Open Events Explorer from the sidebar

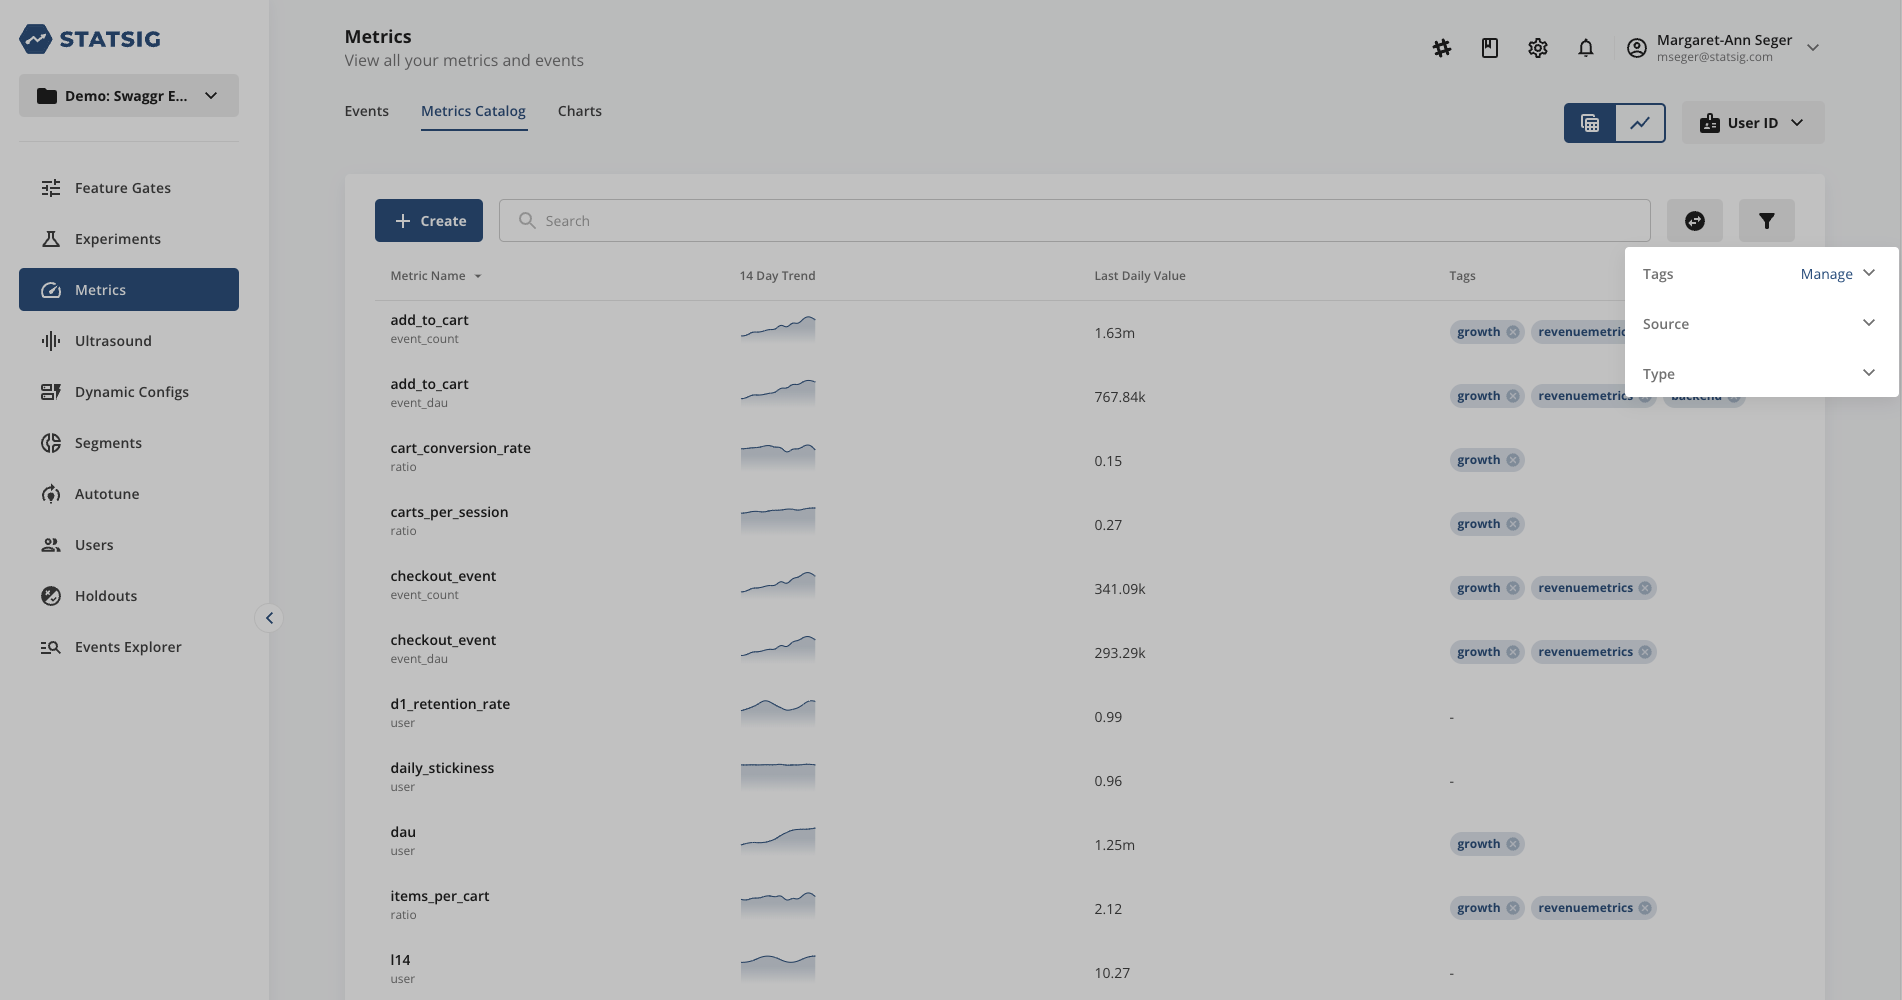(x=127, y=646)
